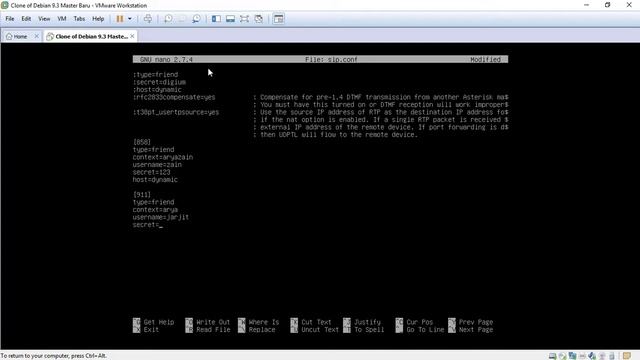The width and height of the screenshot is (640, 360).
Task: Open the power options dropdown arrow
Action: [x=130, y=19]
